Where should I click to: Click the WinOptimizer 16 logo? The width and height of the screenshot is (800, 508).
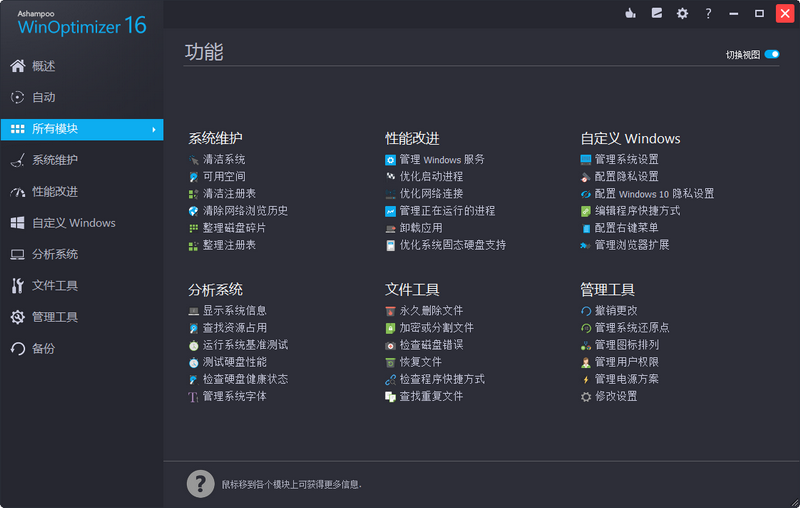[82, 24]
